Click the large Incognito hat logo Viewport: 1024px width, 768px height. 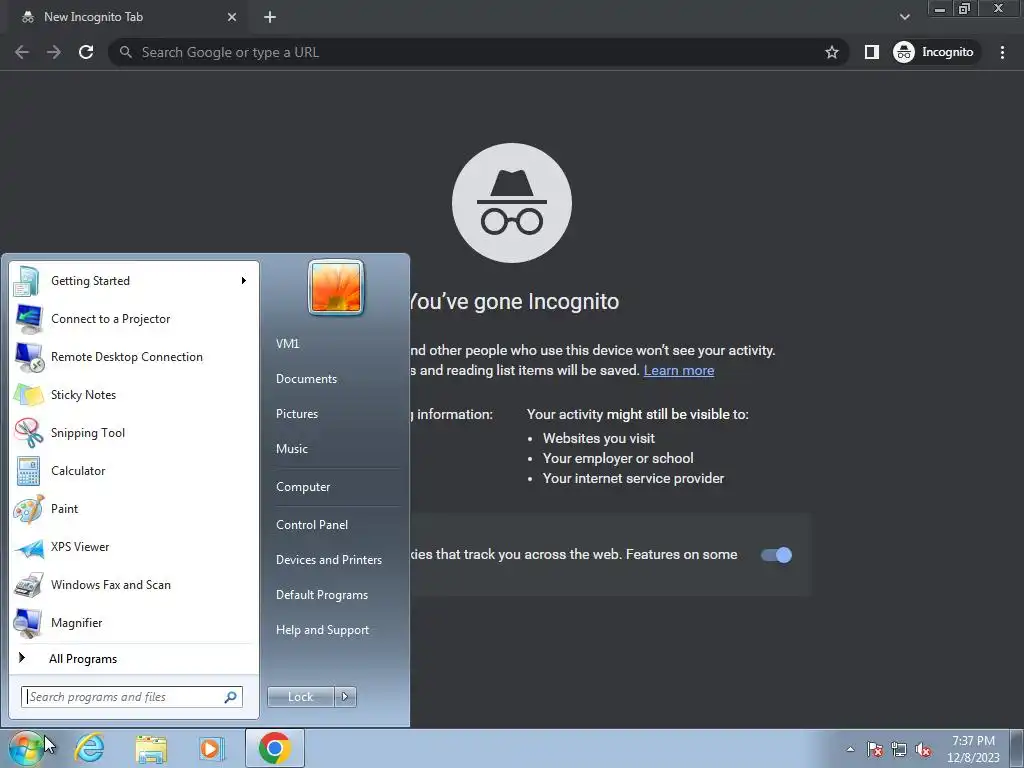512,203
